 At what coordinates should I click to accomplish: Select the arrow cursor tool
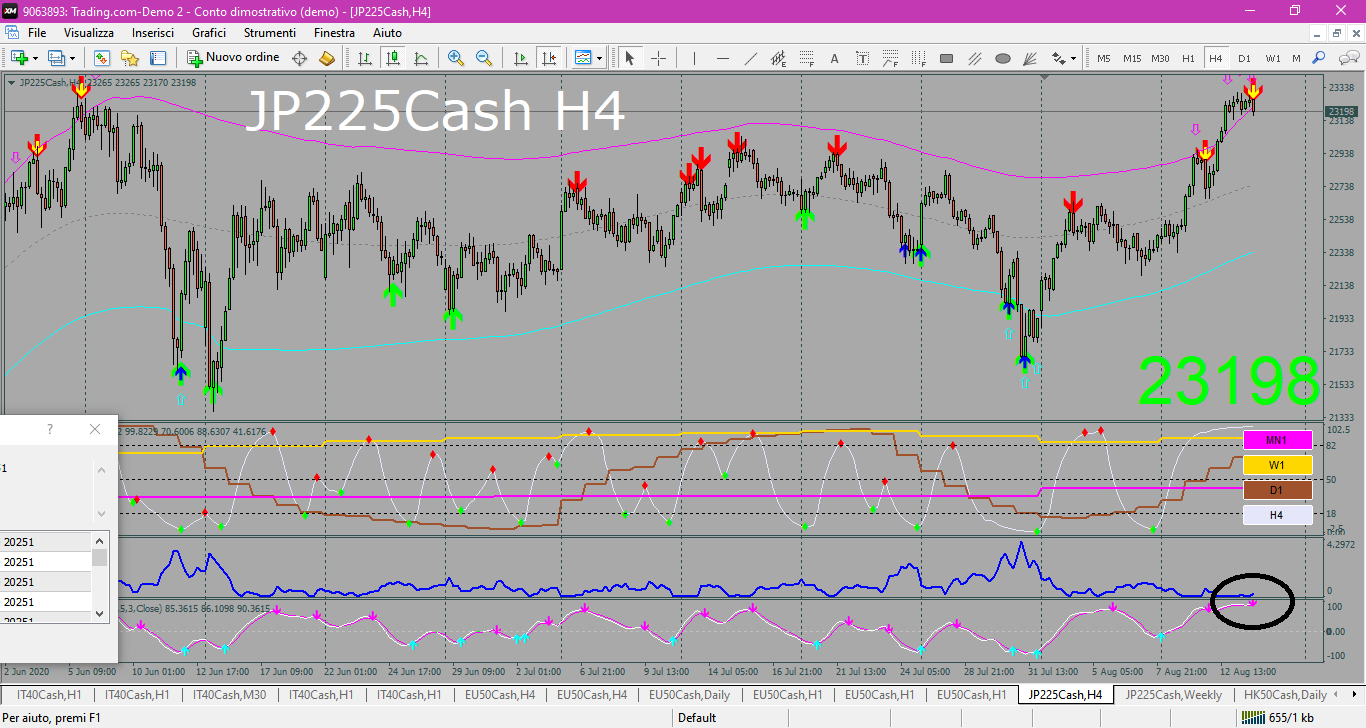click(x=630, y=58)
